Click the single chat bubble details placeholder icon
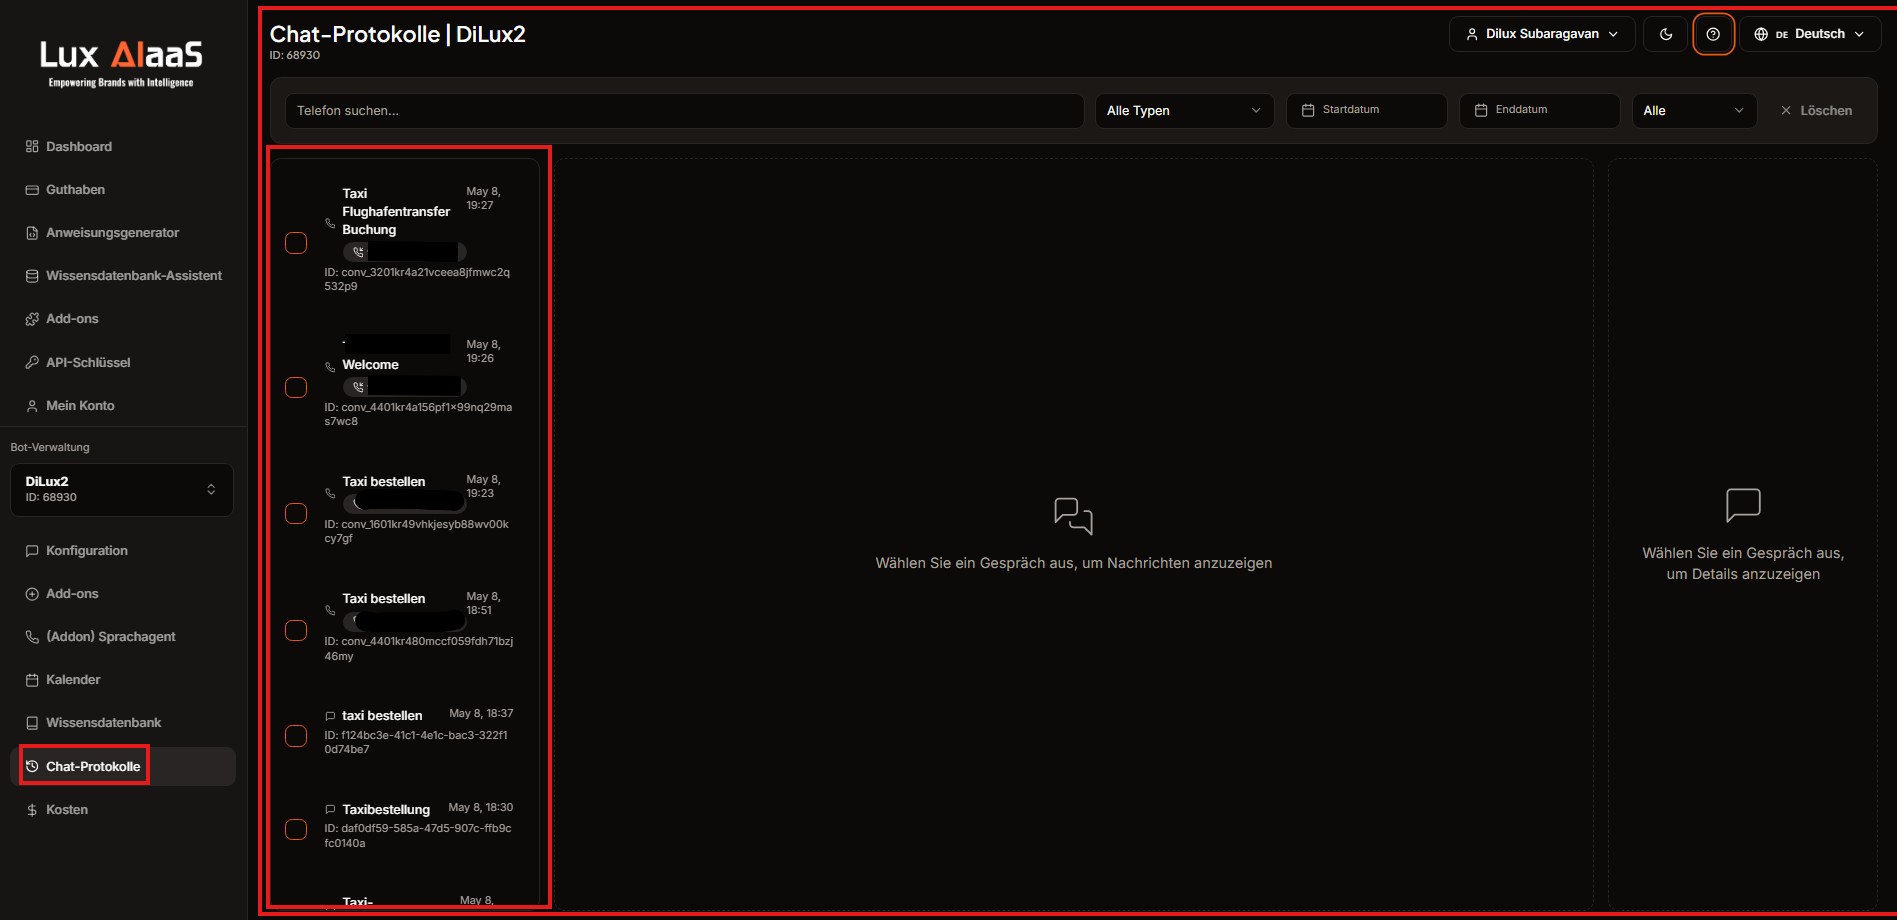Screen dimensions: 1897x920 coord(1743,505)
